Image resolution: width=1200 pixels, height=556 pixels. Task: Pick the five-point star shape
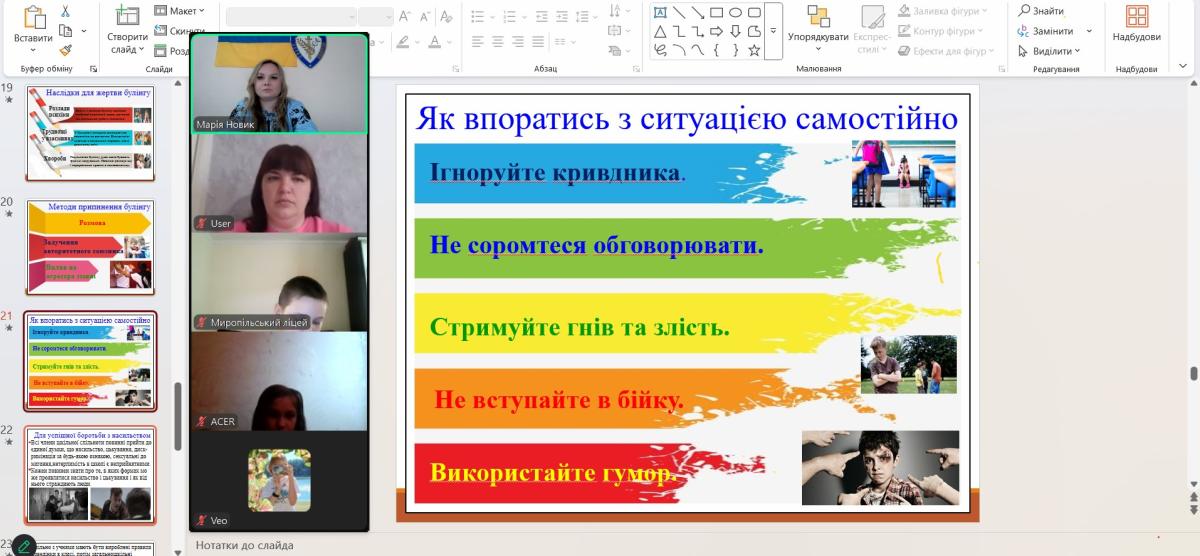[754, 50]
